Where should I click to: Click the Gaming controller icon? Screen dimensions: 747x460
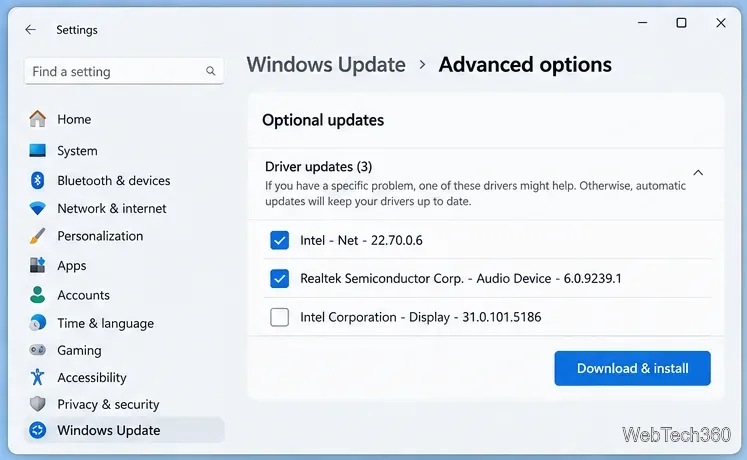coord(38,350)
